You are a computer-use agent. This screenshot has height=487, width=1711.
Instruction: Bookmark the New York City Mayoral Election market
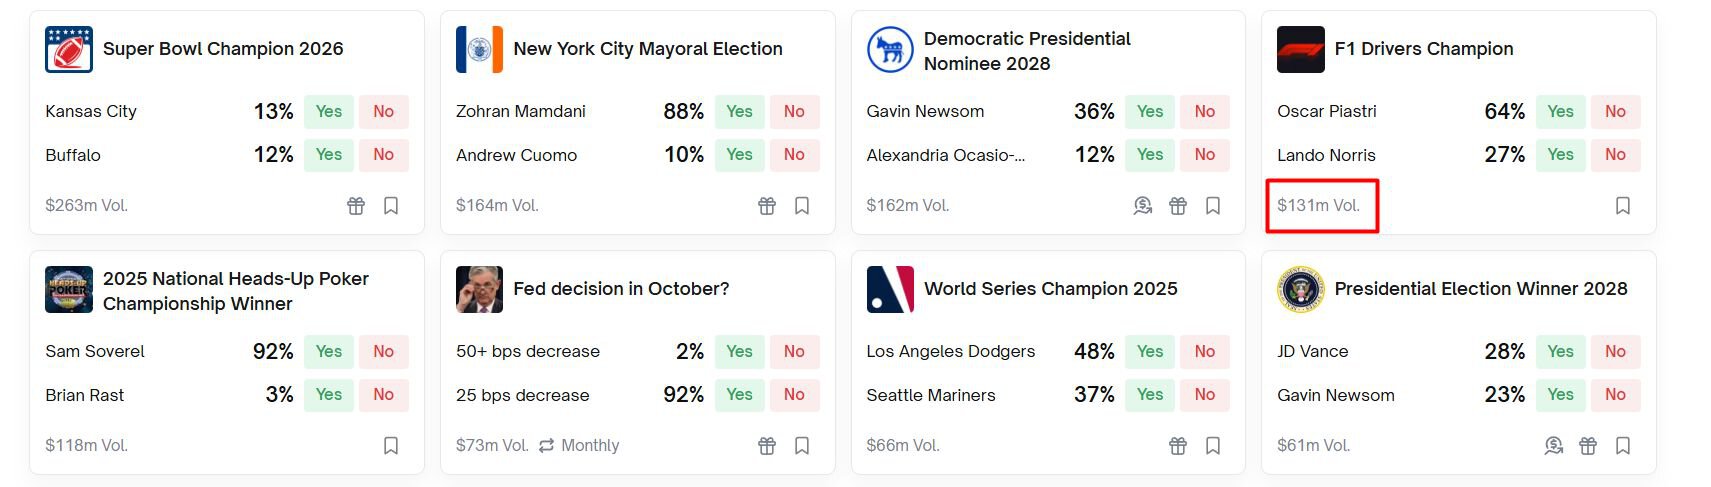802,206
